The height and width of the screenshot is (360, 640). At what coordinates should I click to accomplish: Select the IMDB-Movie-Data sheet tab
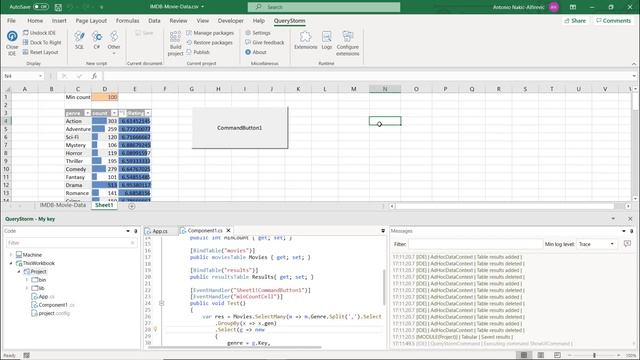click(62, 205)
